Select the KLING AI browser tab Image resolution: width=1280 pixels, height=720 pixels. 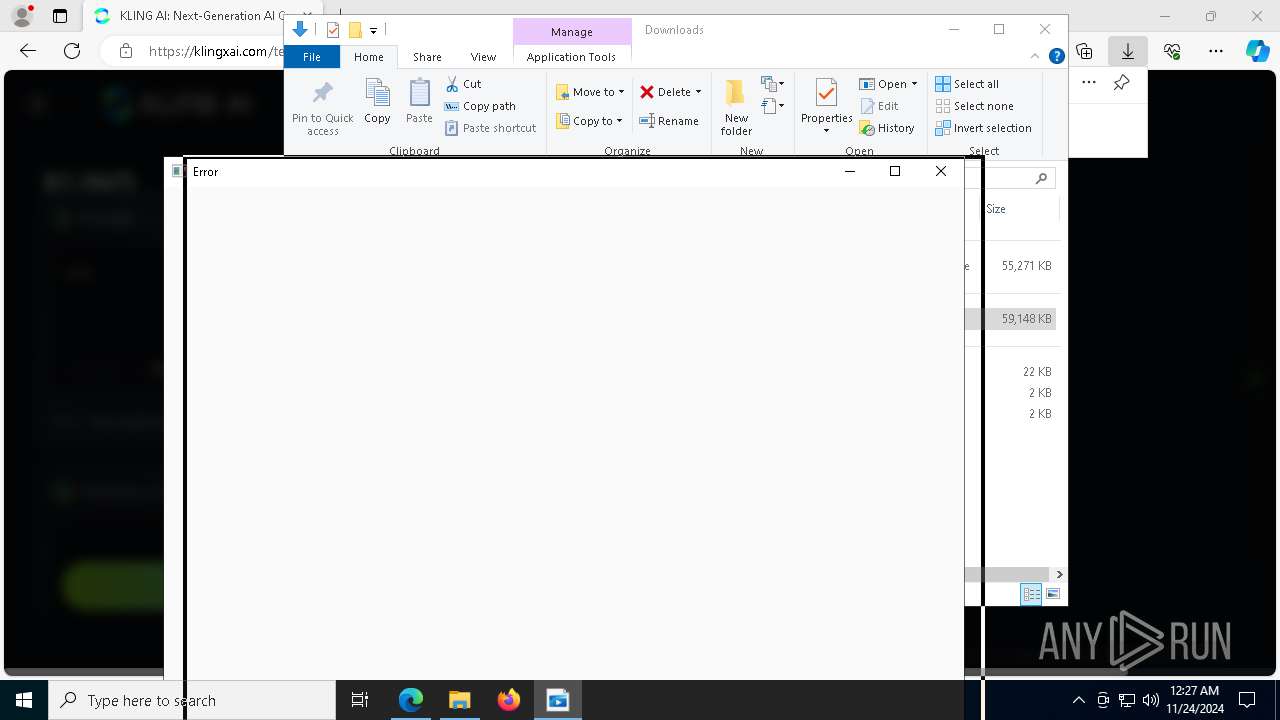point(201,16)
